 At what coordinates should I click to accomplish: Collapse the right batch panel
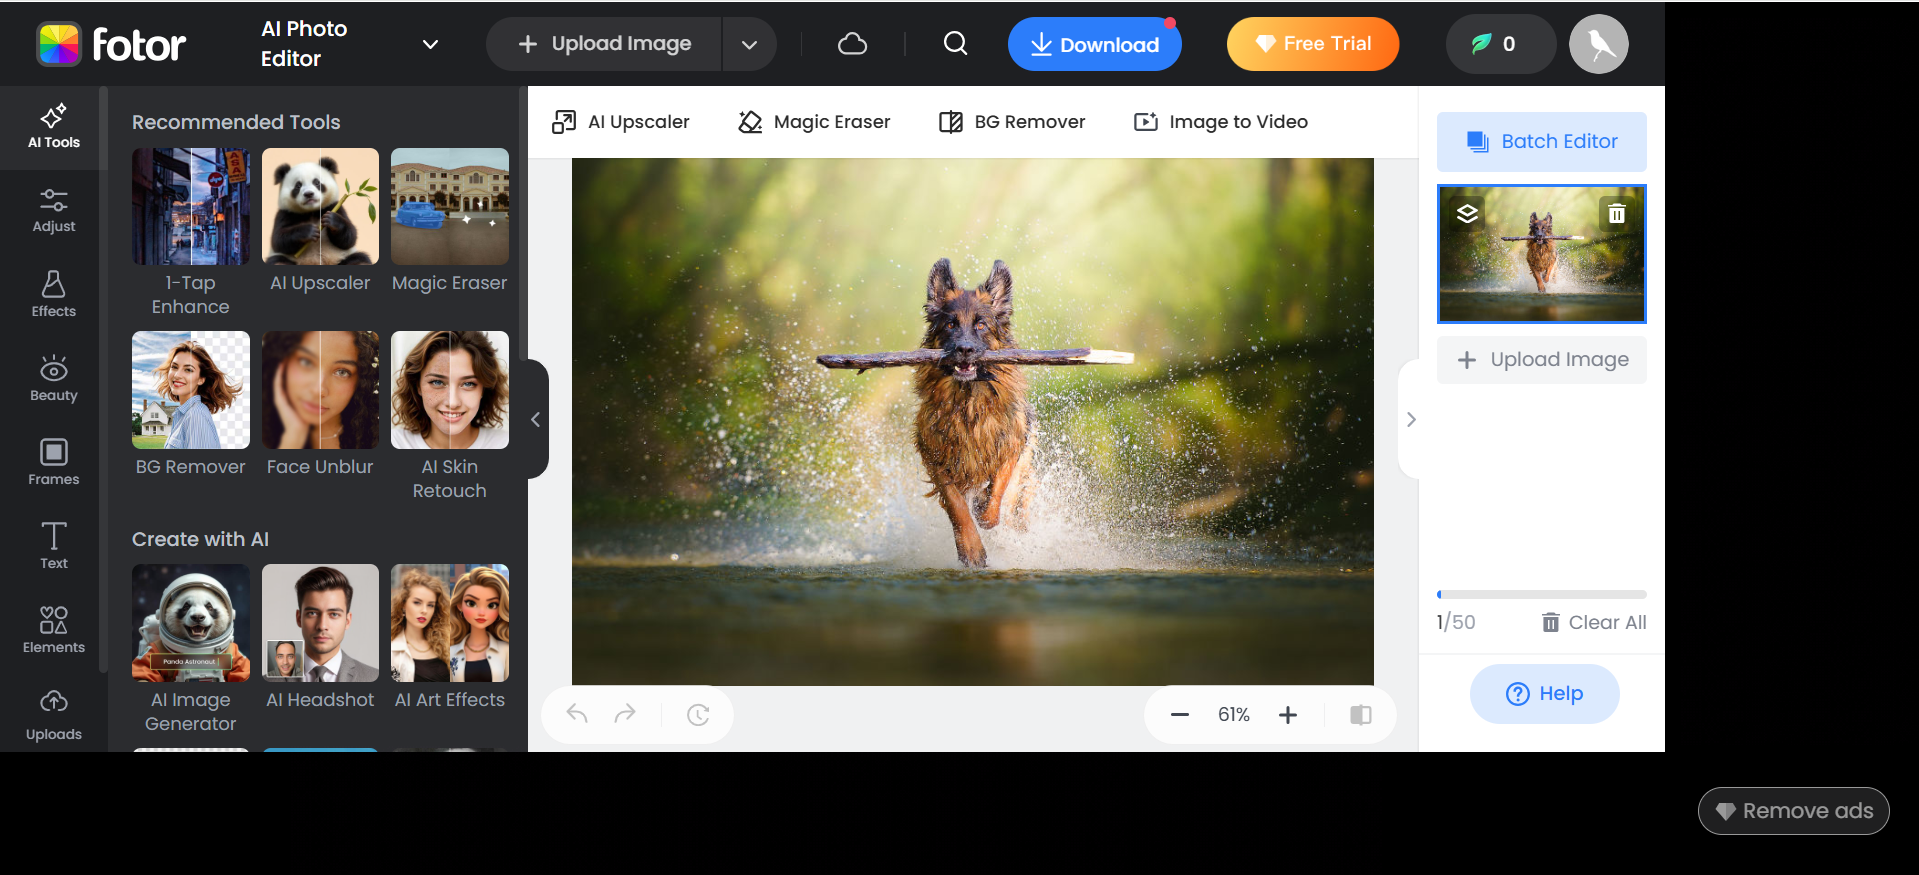click(x=1410, y=419)
